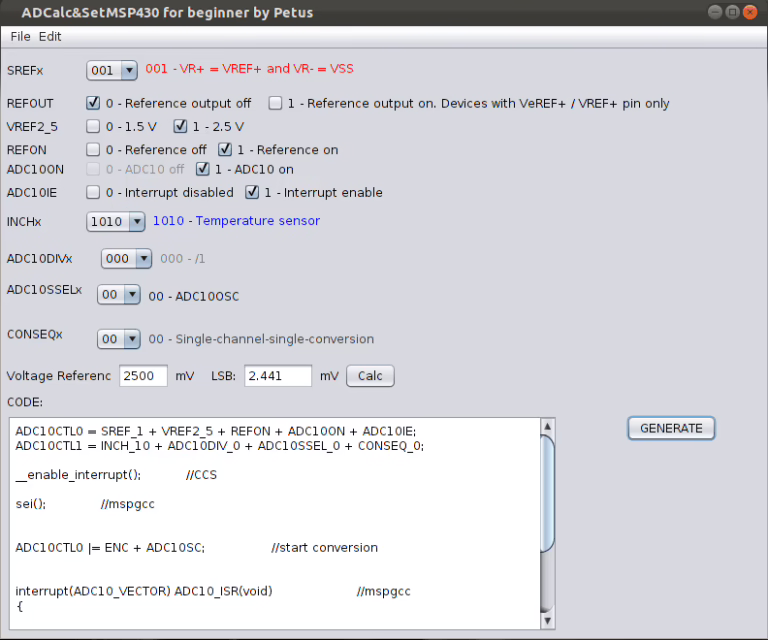Toggle the 1 - 2.5 V checkbox
Screen dimensions: 768x640
[181, 127]
